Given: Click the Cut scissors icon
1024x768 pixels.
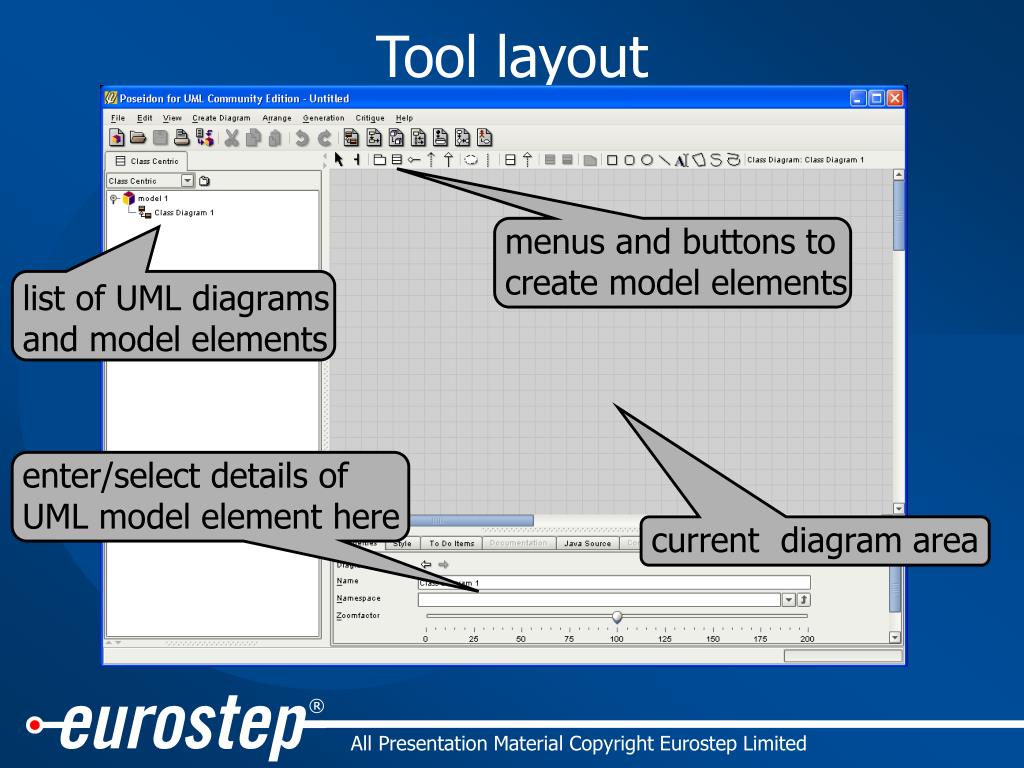Looking at the screenshot, I should tap(232, 138).
